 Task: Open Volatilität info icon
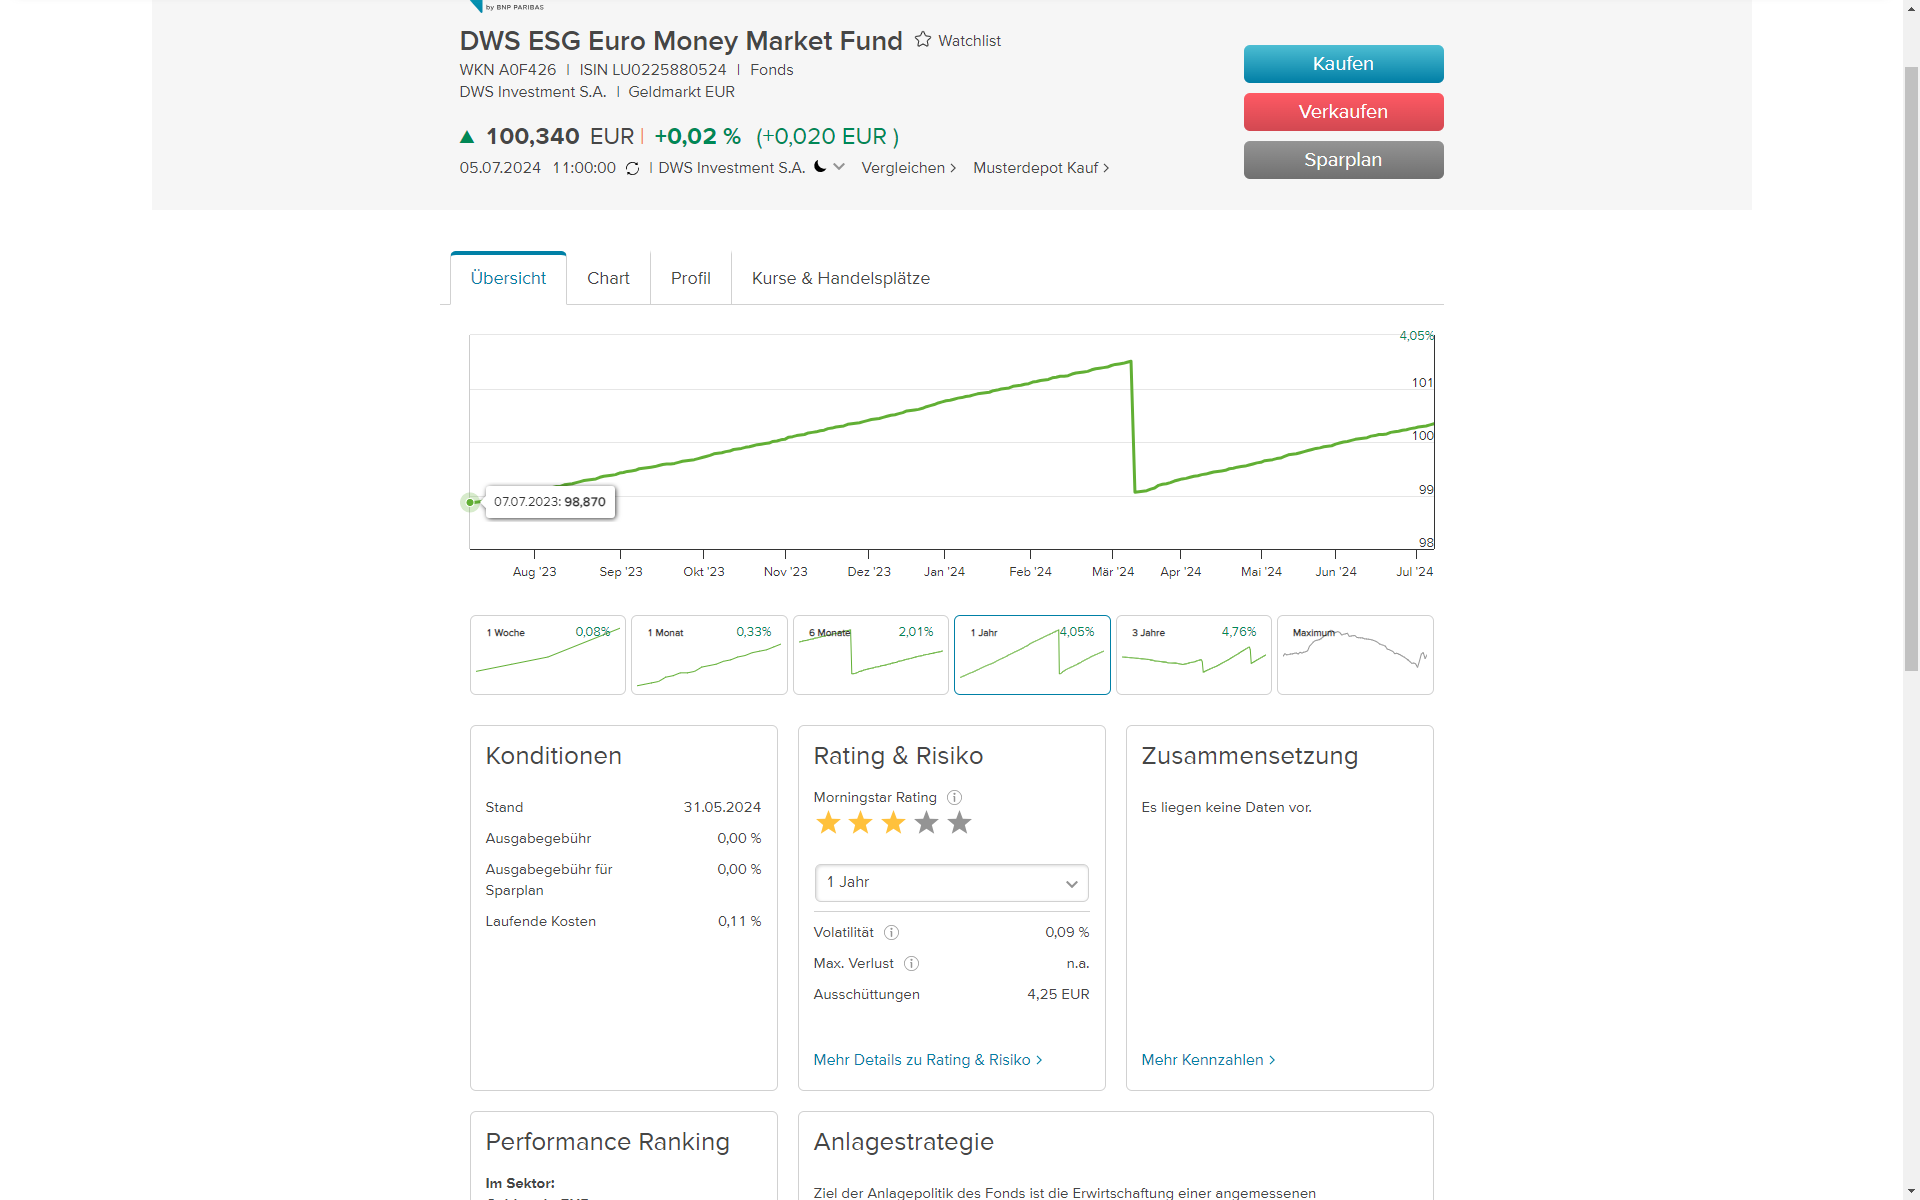coord(891,932)
